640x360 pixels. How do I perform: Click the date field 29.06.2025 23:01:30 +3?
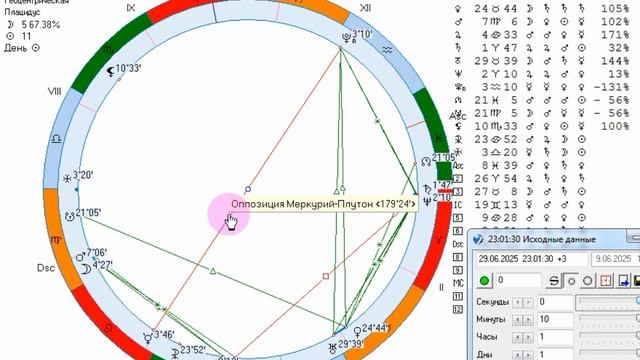[532, 259]
